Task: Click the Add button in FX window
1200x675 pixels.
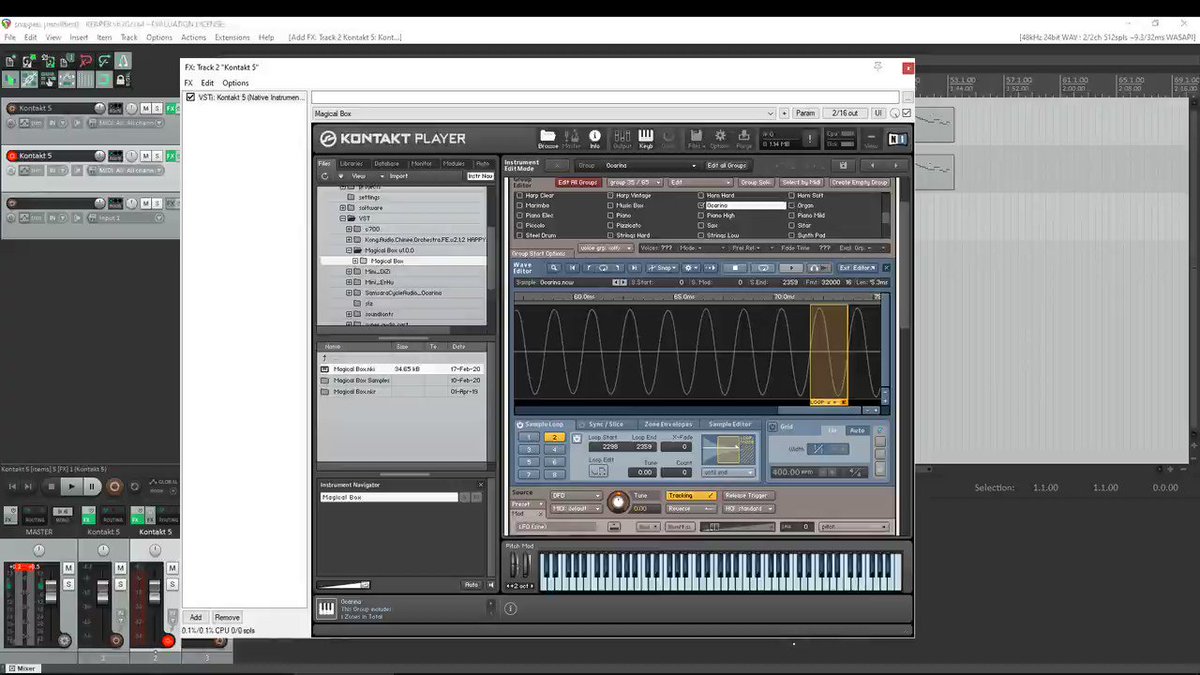Action: click(x=196, y=617)
